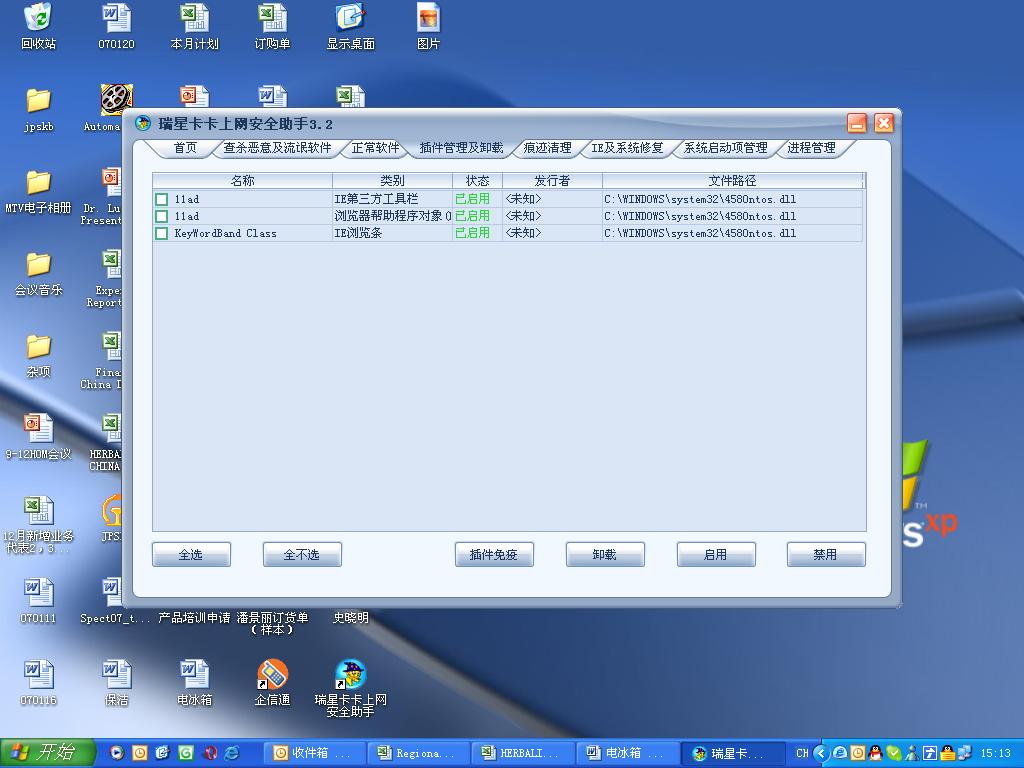Check the KeyWordBand Class checkbox
The image size is (1024, 768).
[x=161, y=233]
